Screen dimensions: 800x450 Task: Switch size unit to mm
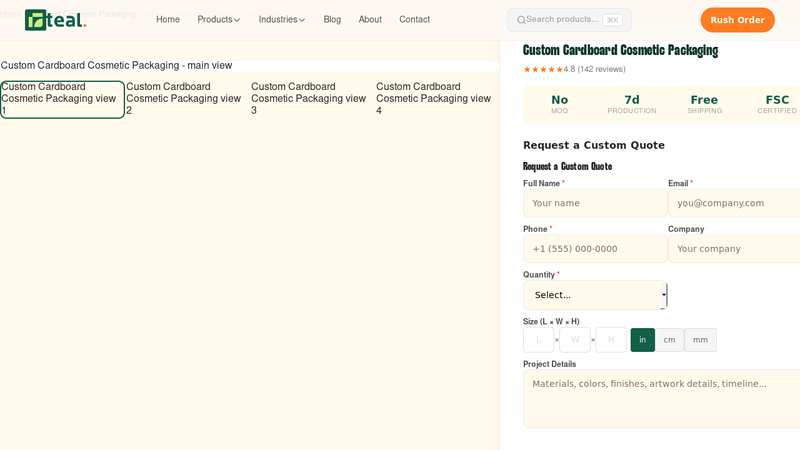pyautogui.click(x=700, y=340)
